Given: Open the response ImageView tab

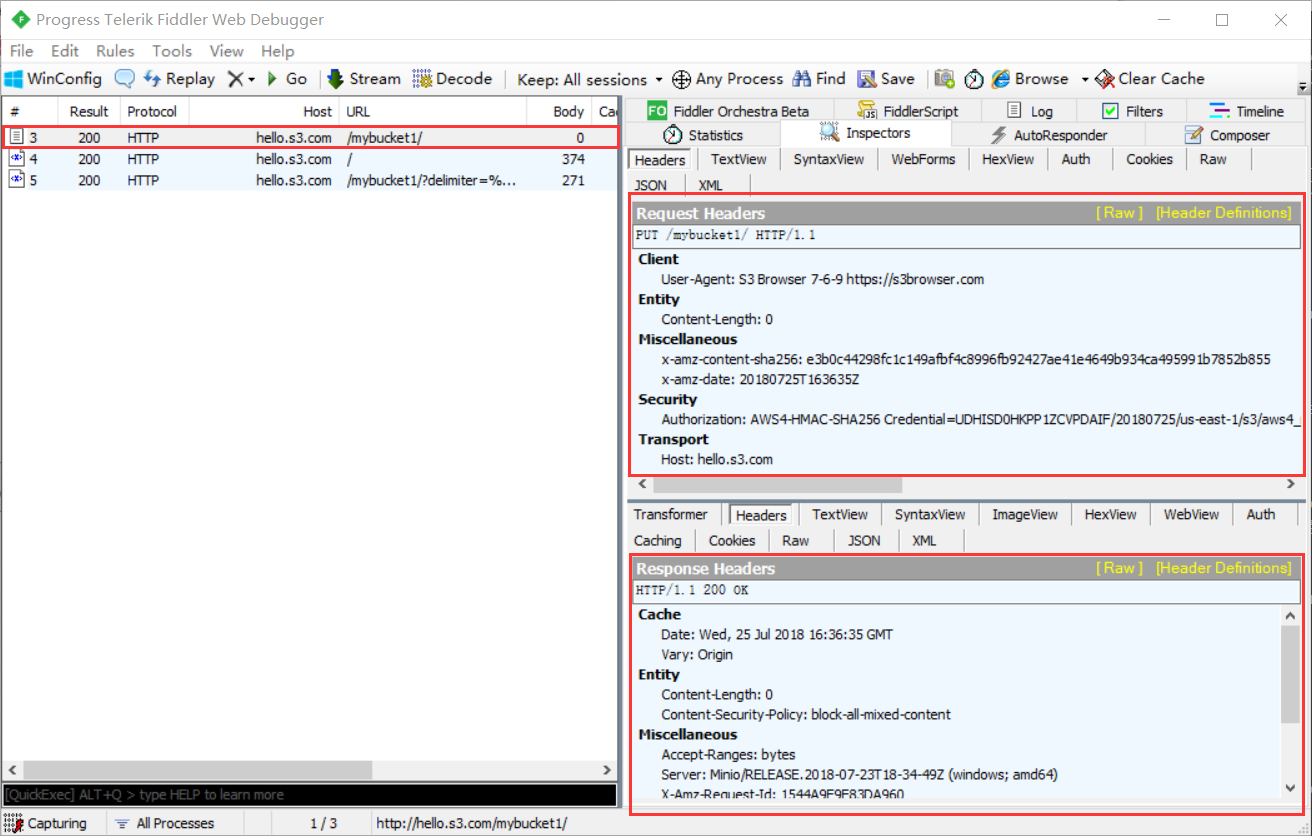Looking at the screenshot, I should [1025, 514].
